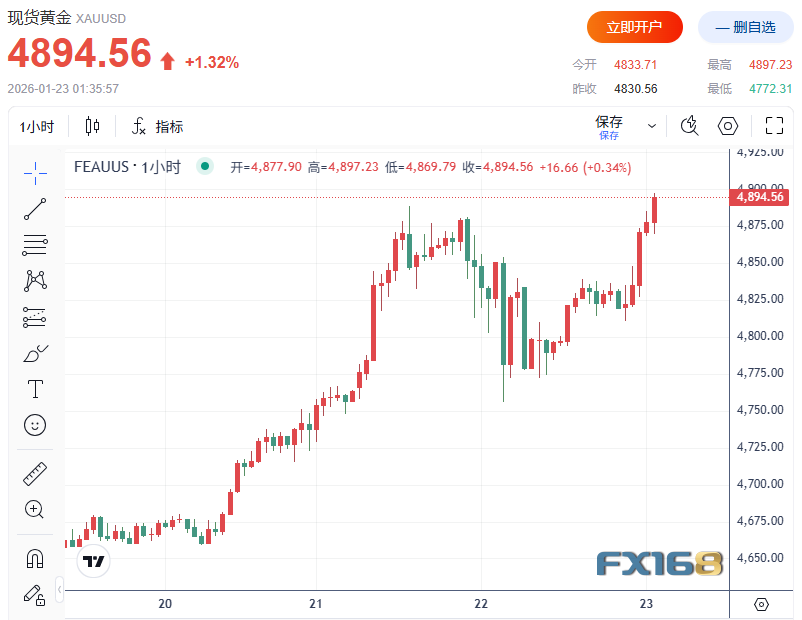Open the candlestick chart type selector

(93, 126)
